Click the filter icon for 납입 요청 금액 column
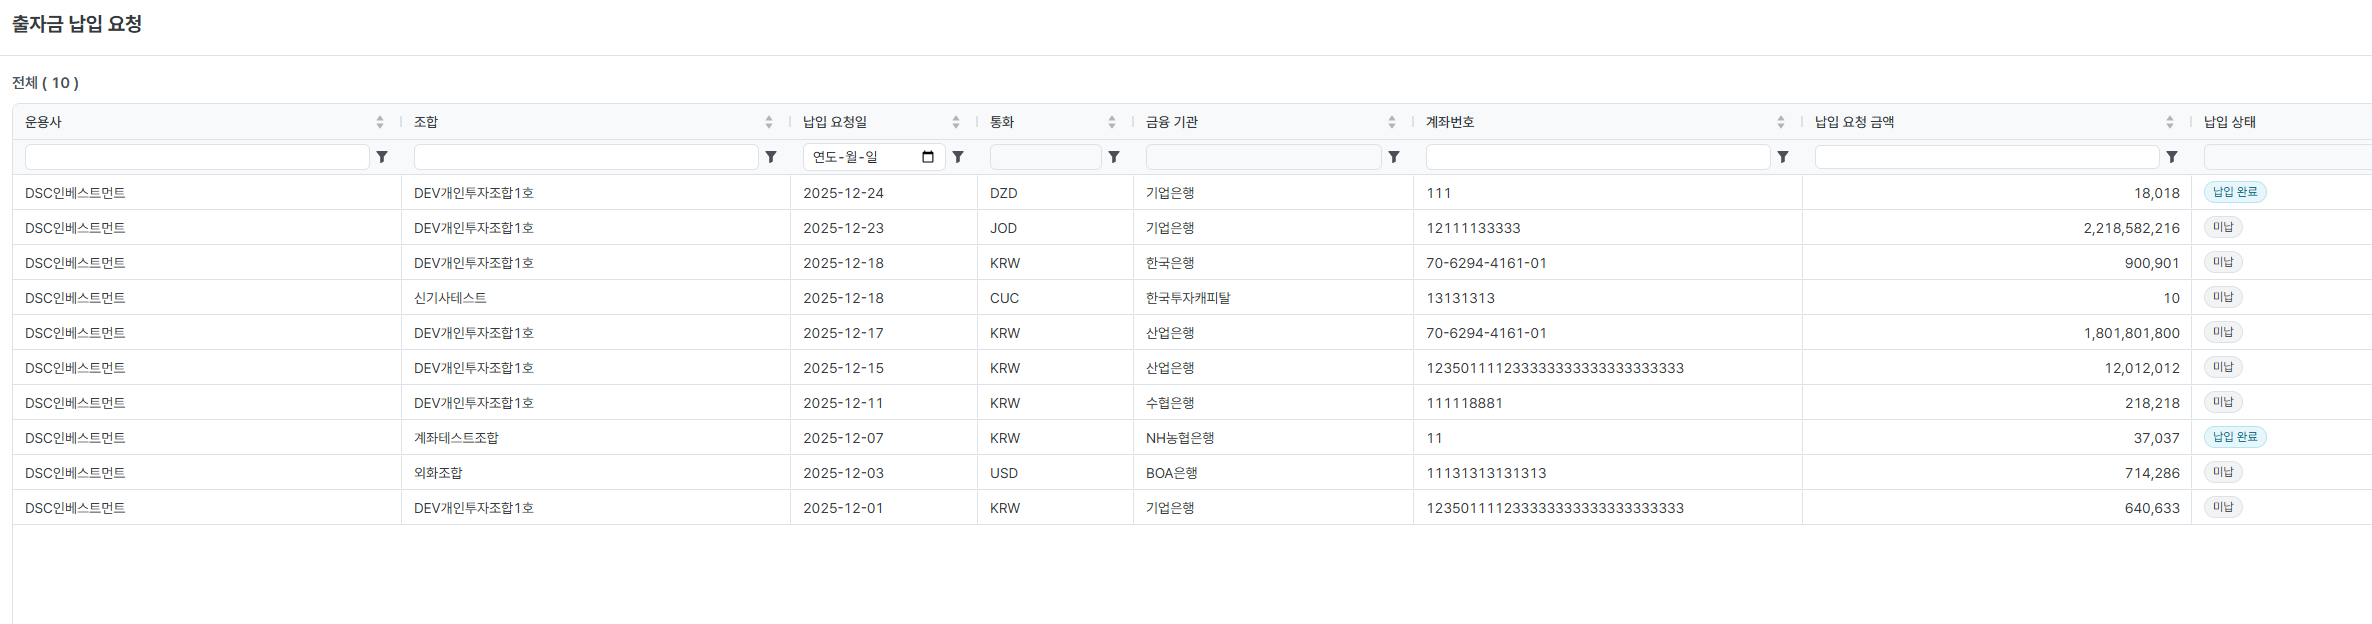 point(2172,157)
